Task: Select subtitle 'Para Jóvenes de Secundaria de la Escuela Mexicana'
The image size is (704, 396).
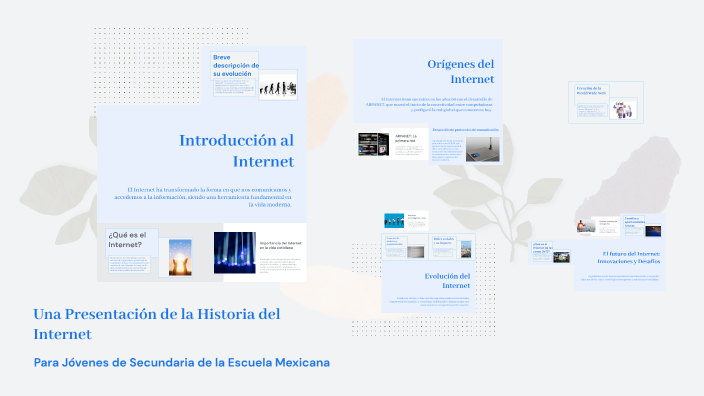Action: [x=182, y=362]
